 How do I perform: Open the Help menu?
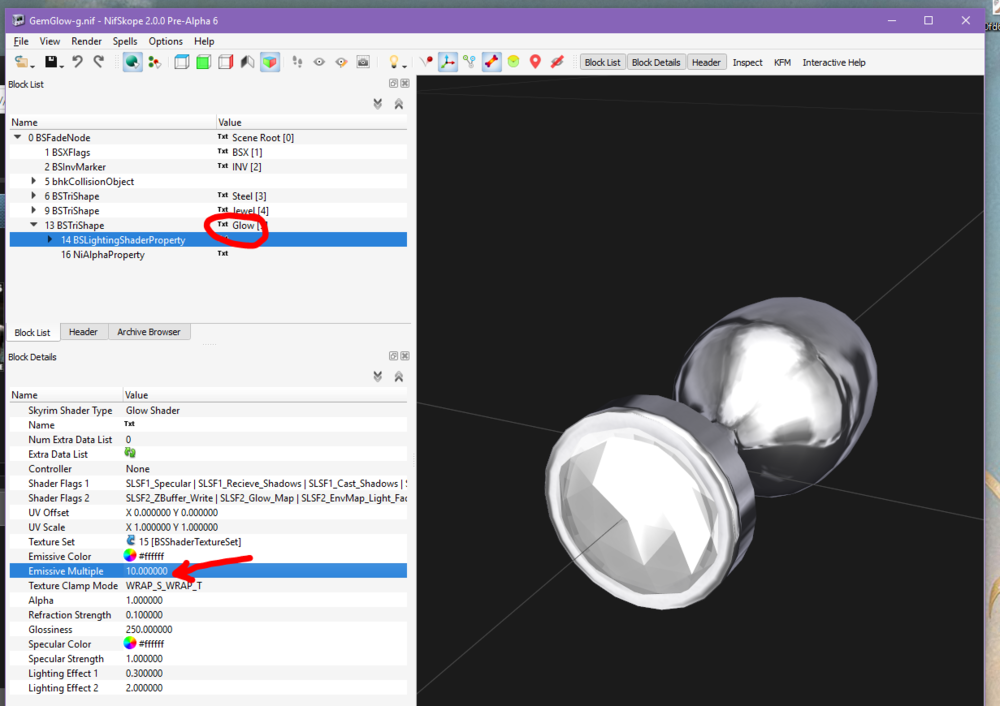(x=204, y=41)
